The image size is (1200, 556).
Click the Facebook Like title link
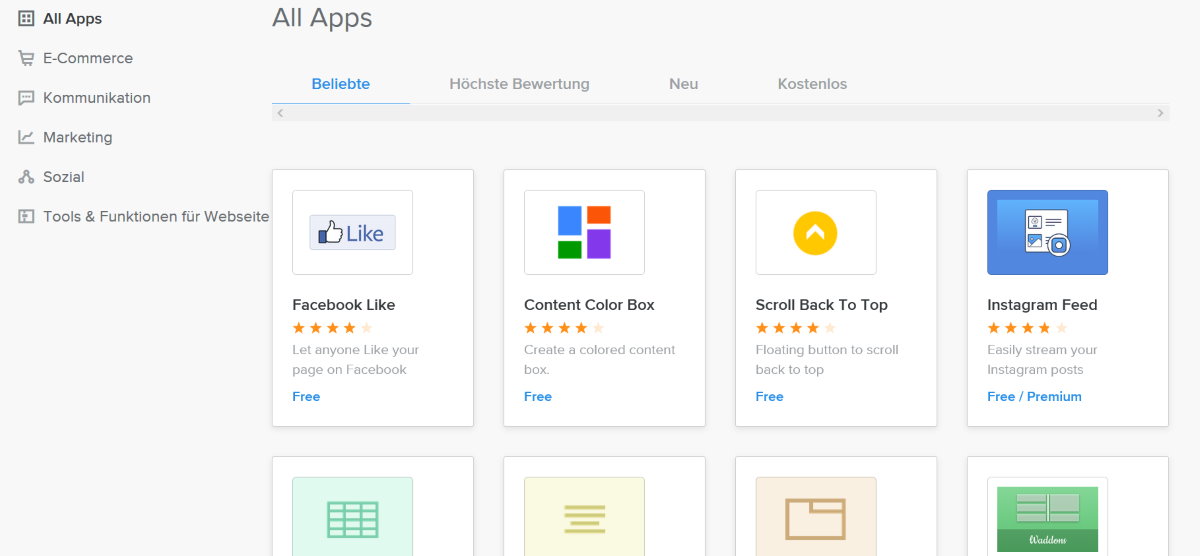[343, 305]
